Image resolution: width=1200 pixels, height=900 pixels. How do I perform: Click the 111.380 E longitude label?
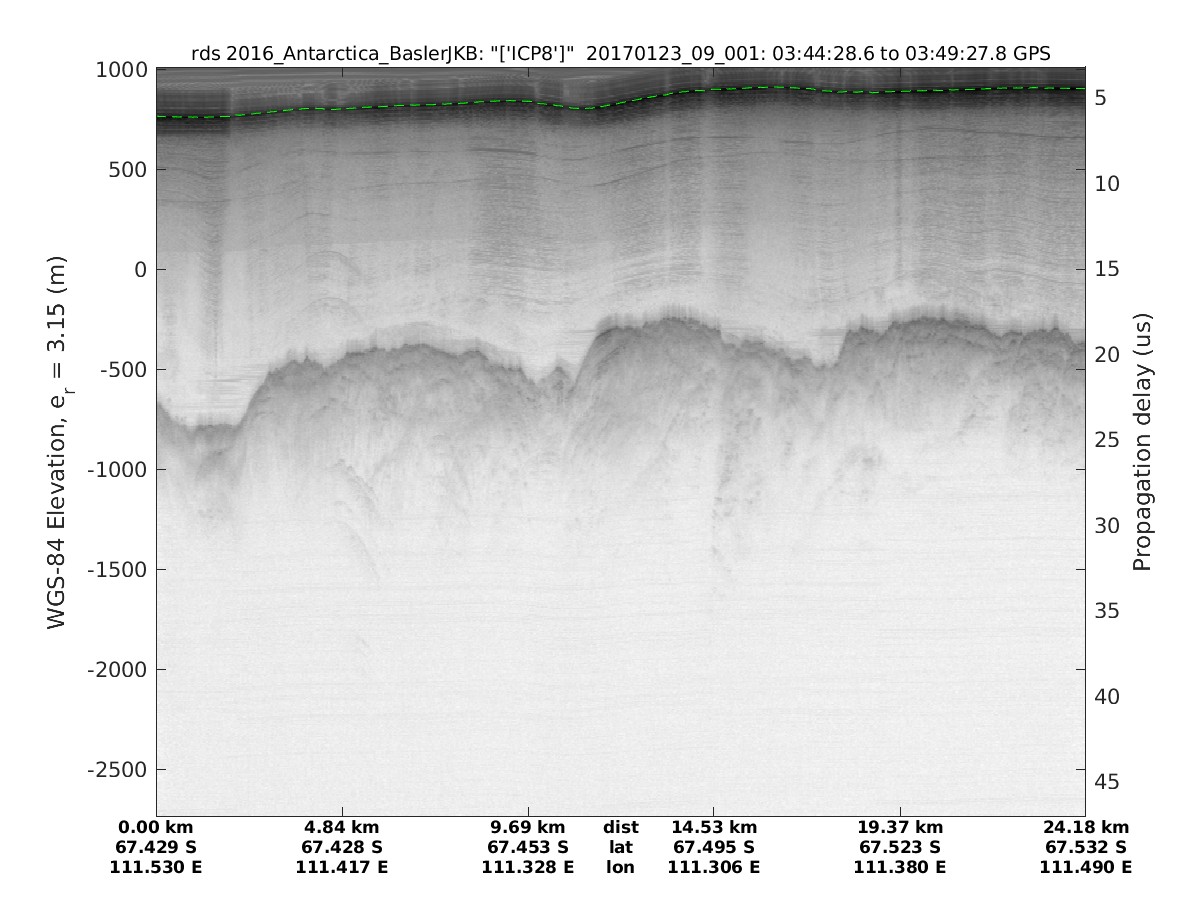tap(900, 867)
